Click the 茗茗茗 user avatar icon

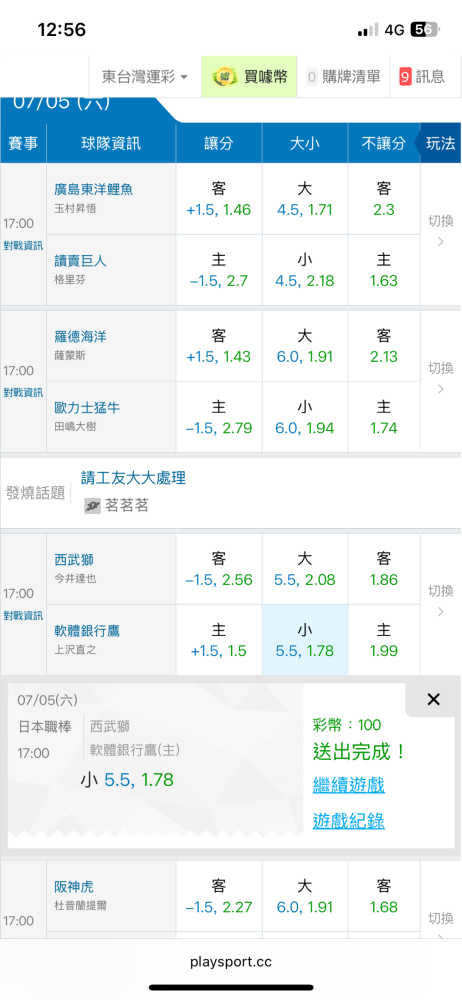92,506
